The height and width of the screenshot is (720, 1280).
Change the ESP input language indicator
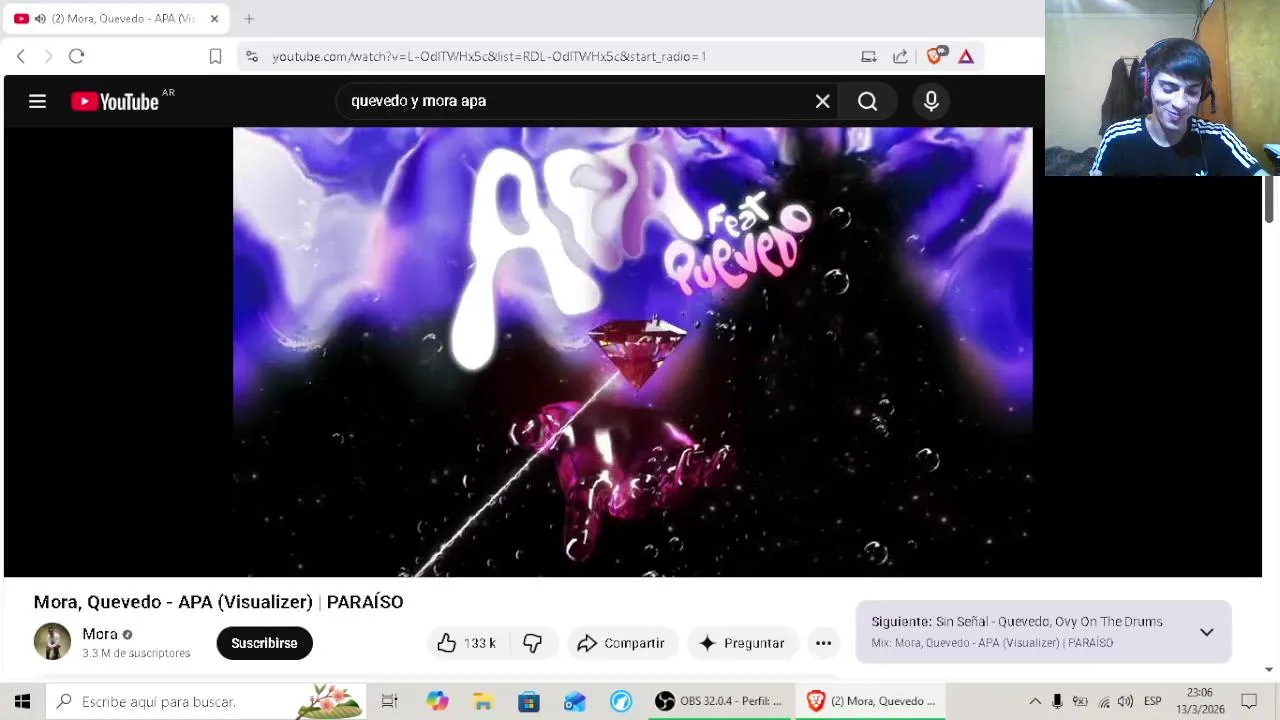pyautogui.click(x=1153, y=701)
